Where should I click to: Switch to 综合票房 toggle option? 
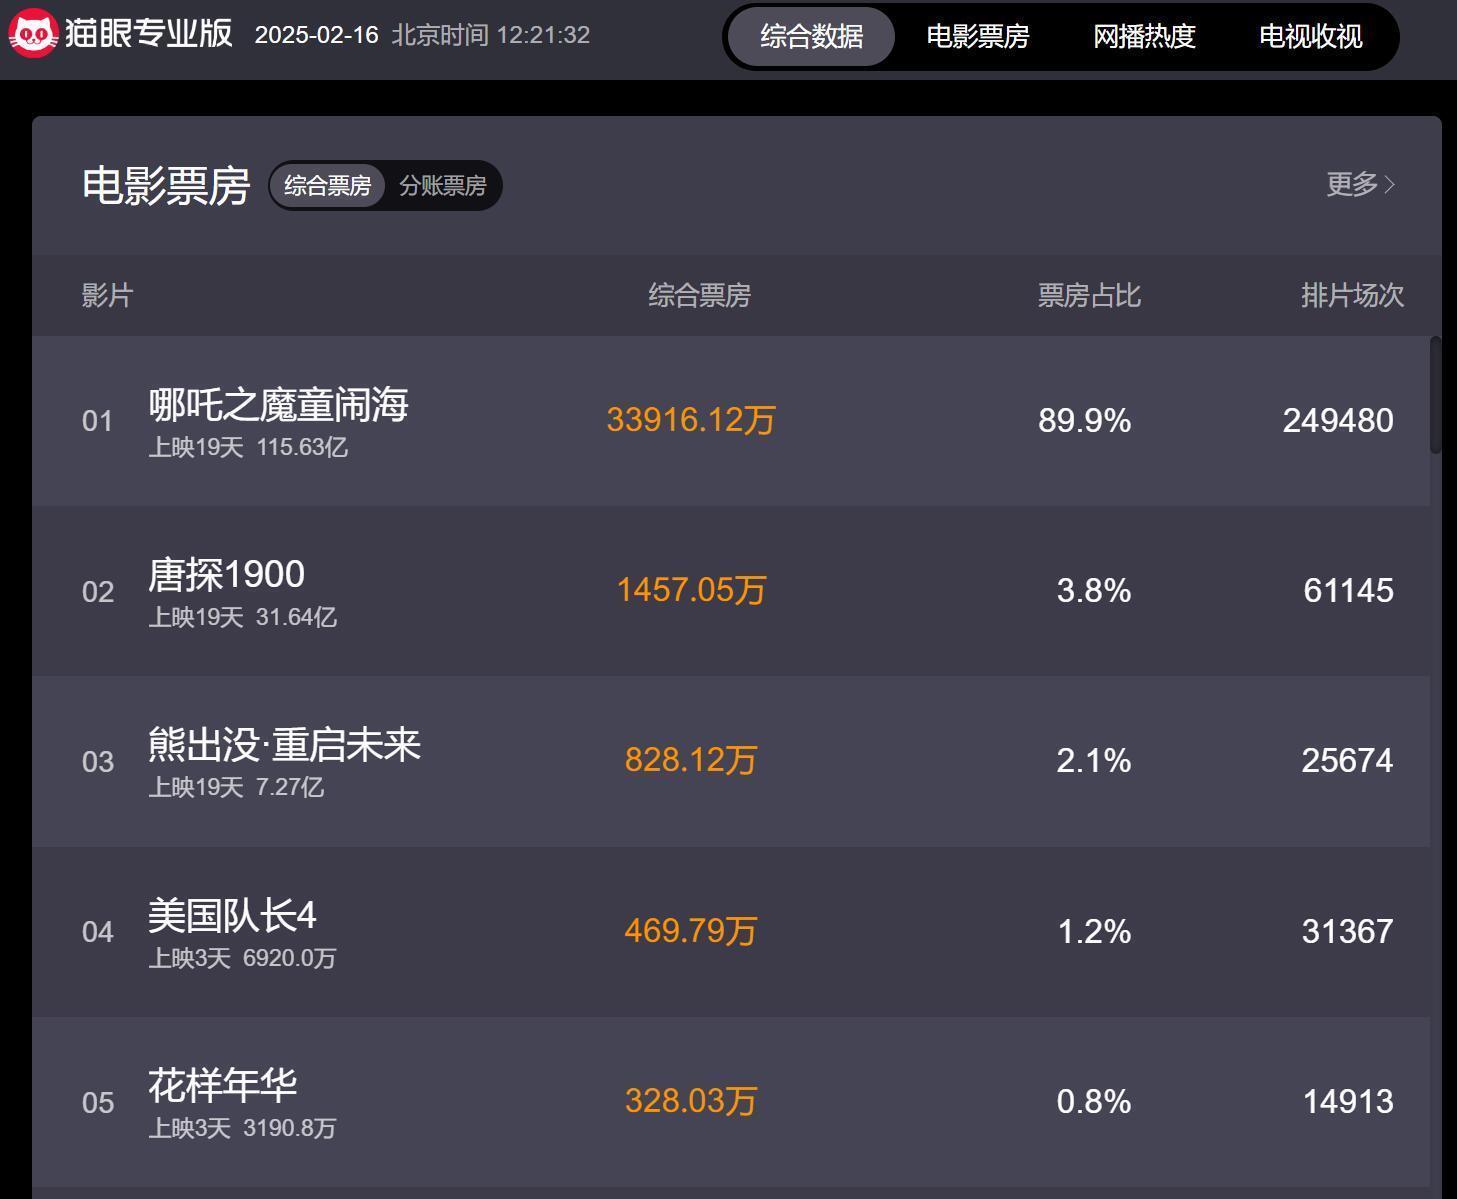(x=328, y=186)
